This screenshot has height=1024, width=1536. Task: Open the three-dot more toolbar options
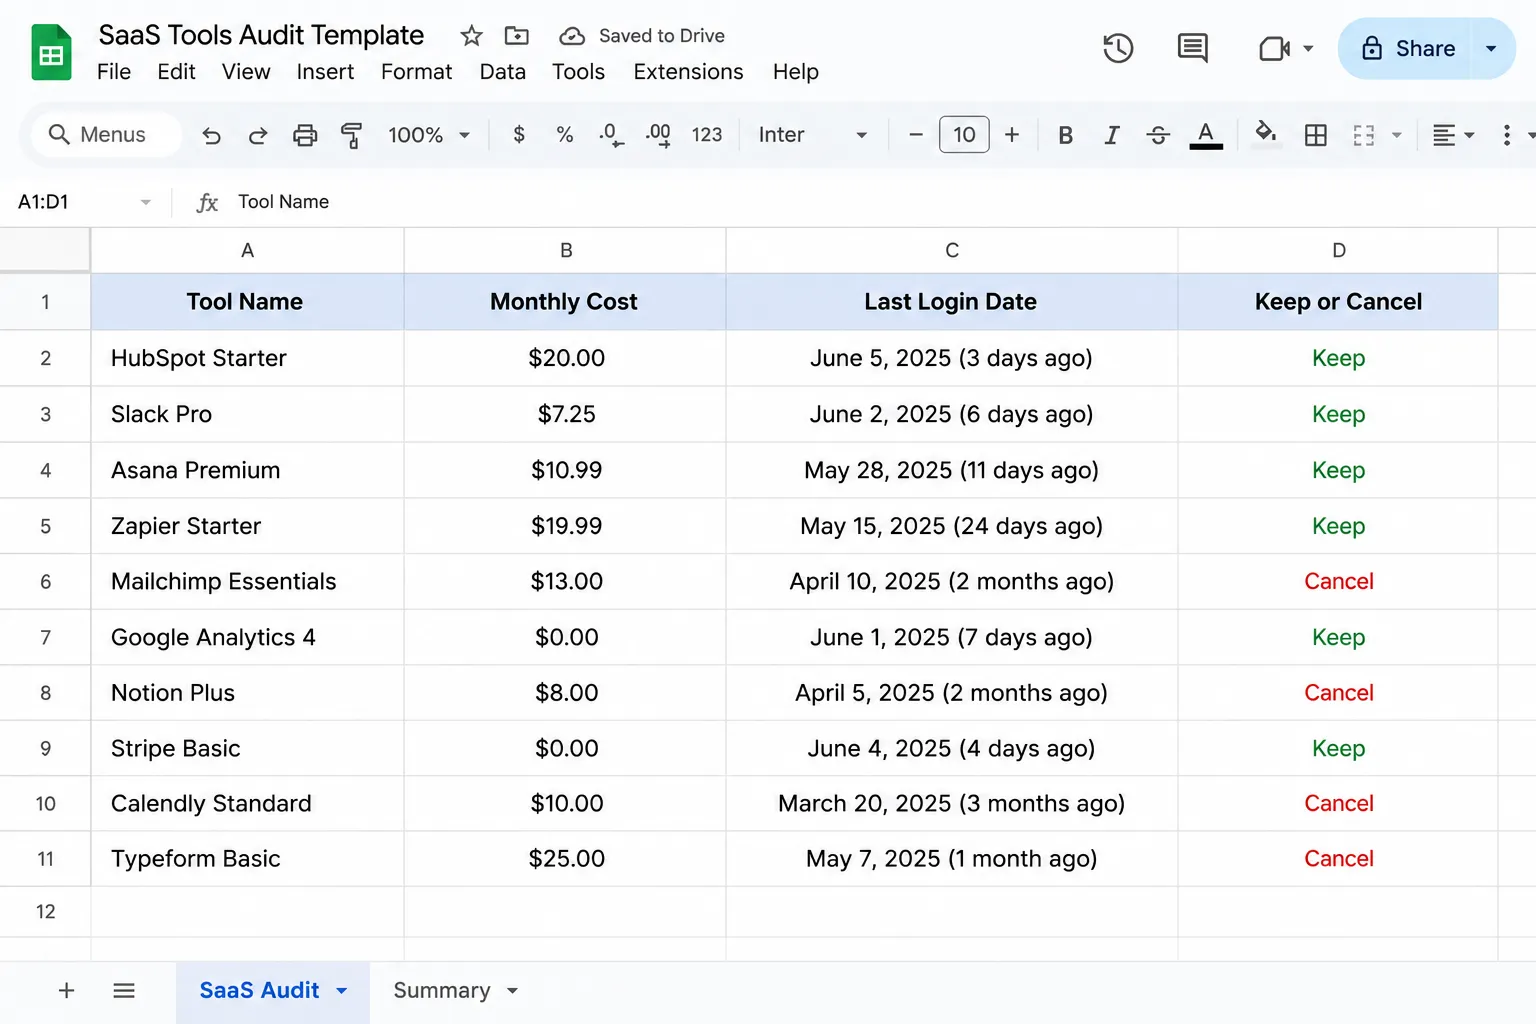pos(1506,135)
